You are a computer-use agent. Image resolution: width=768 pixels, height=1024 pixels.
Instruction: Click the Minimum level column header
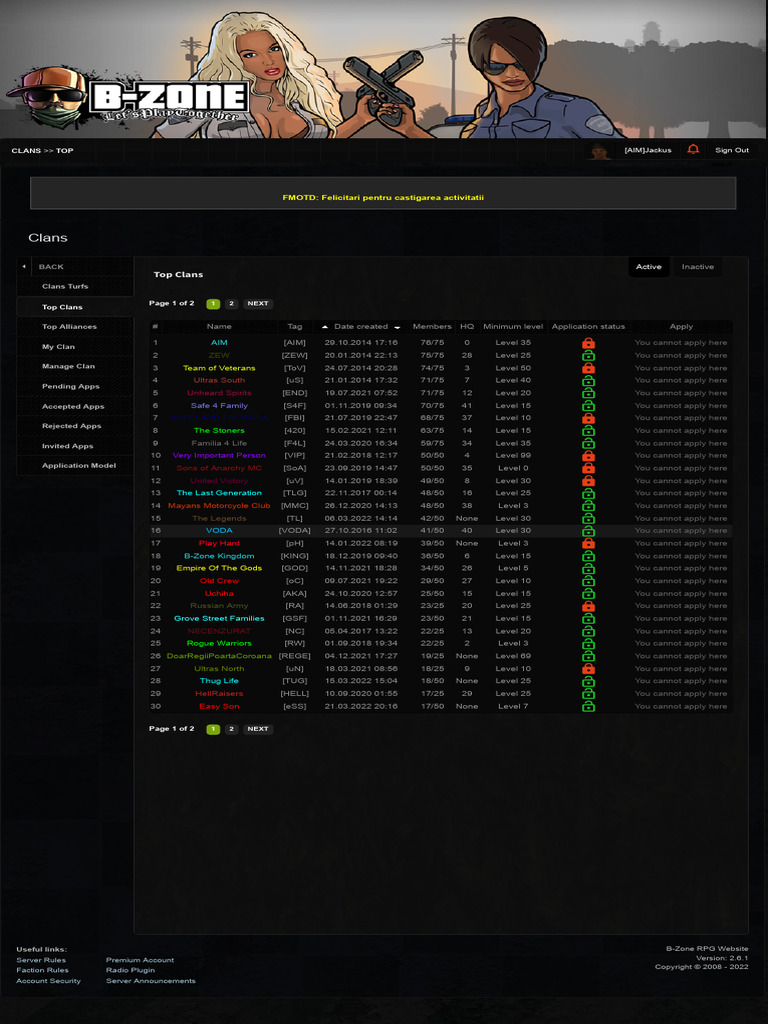coord(513,327)
